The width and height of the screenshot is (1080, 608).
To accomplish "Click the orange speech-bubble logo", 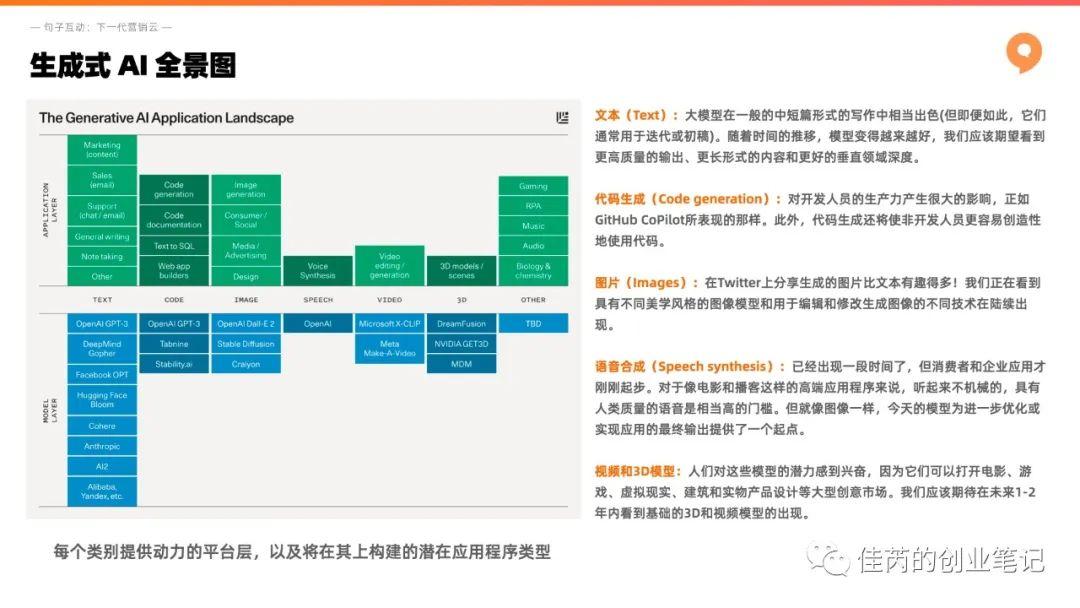I will pyautogui.click(x=1024, y=52).
